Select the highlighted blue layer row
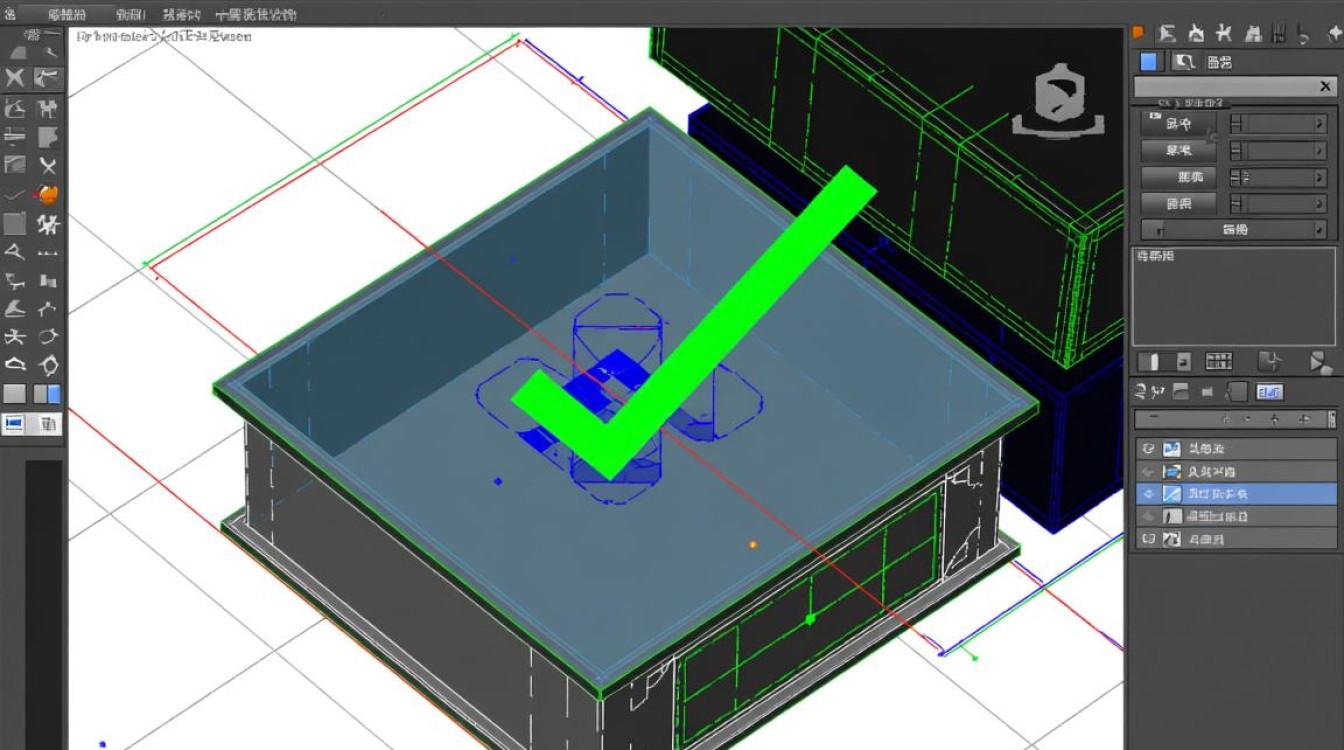Screen dimensions: 1344x750 click(1236, 494)
